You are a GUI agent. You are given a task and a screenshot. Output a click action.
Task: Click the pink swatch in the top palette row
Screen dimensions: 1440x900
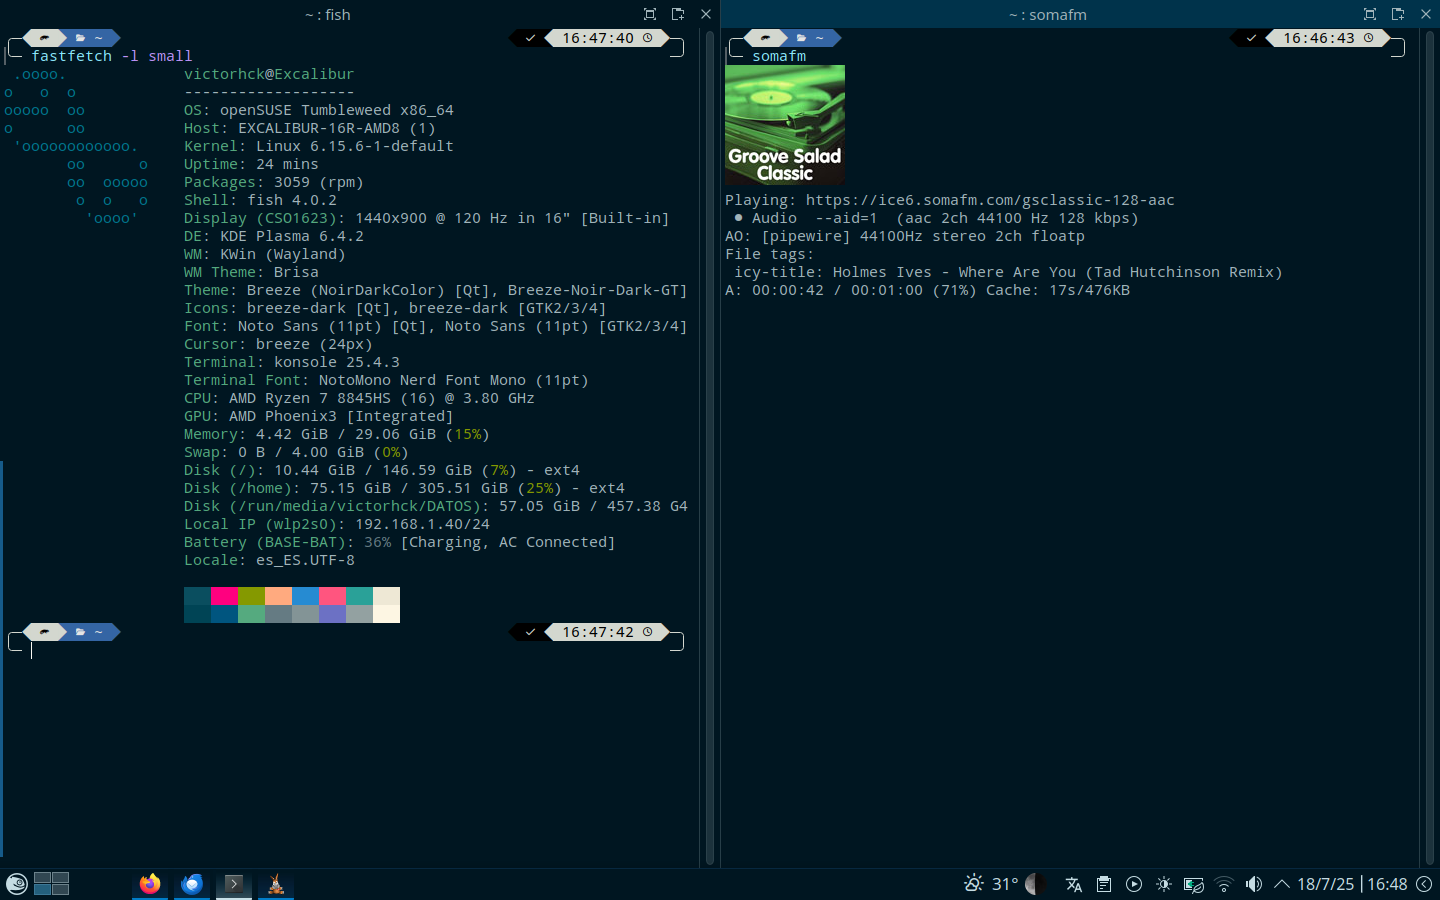coord(224,596)
